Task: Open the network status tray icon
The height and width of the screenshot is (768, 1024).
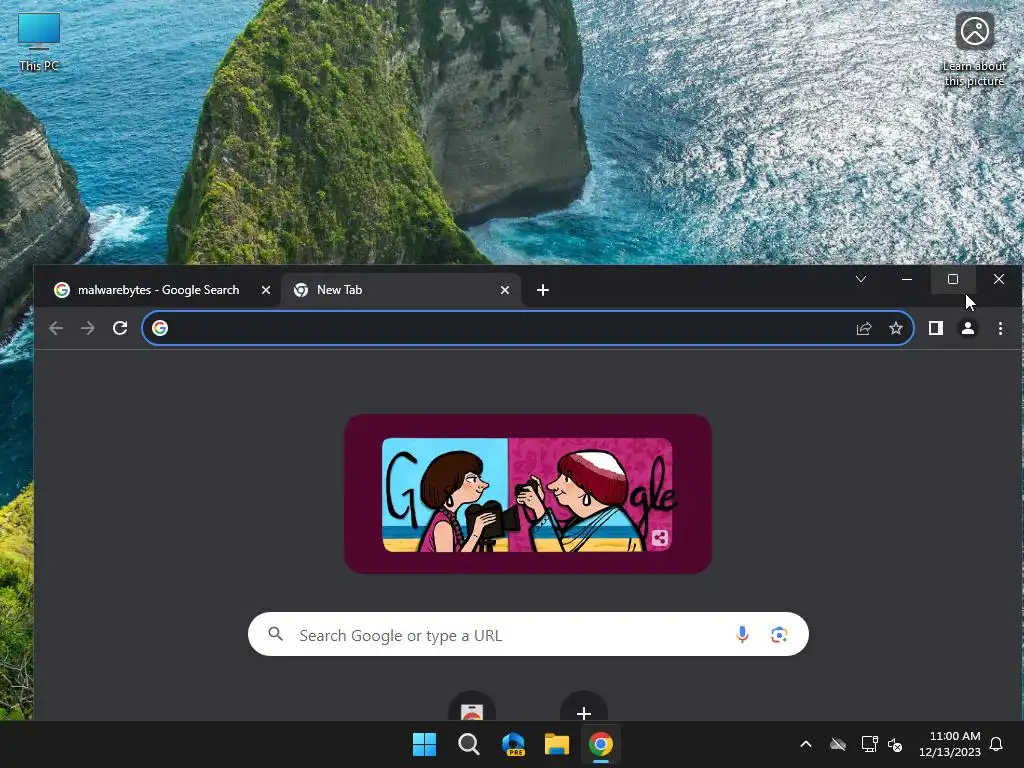Action: (869, 744)
